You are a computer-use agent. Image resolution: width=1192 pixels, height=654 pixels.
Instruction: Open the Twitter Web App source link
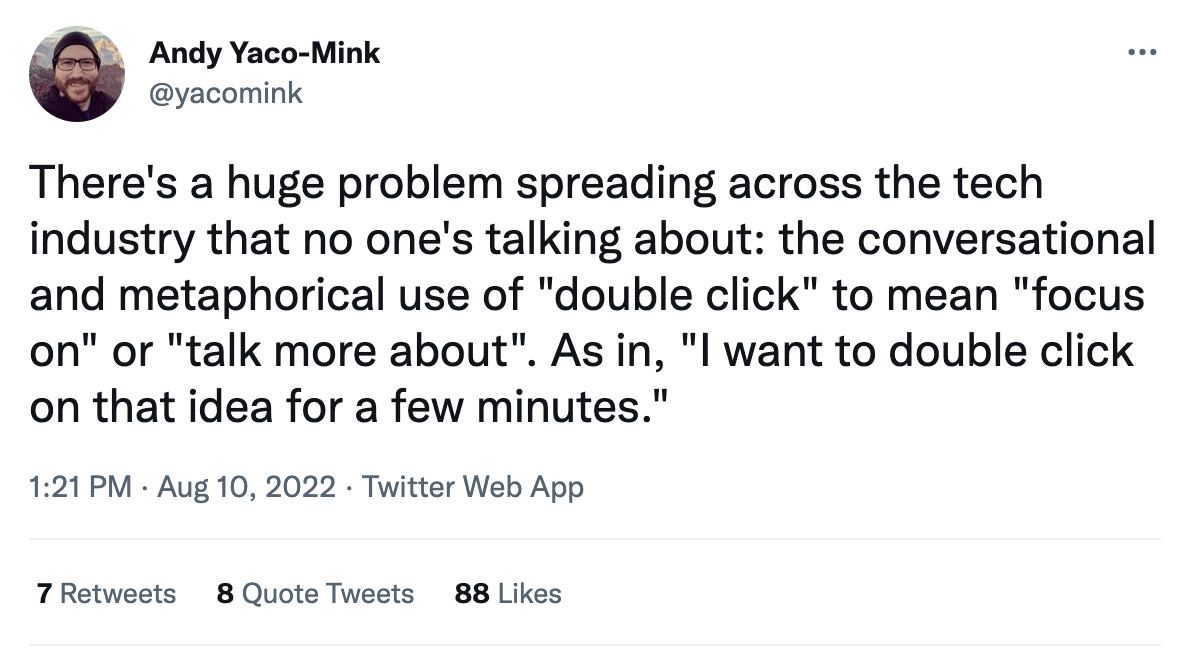(472, 487)
